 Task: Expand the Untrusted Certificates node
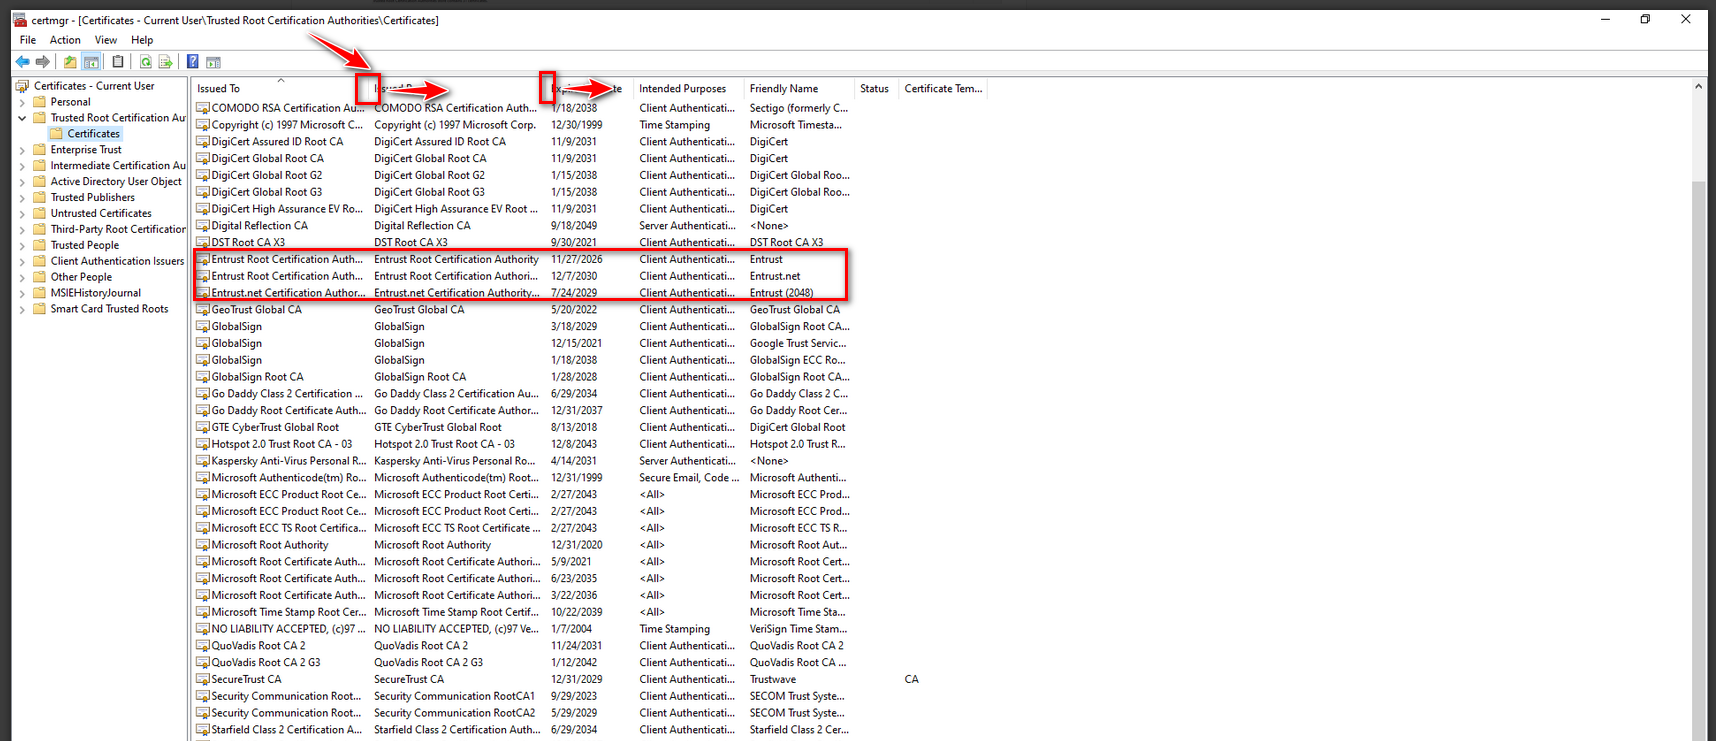click(x=22, y=214)
